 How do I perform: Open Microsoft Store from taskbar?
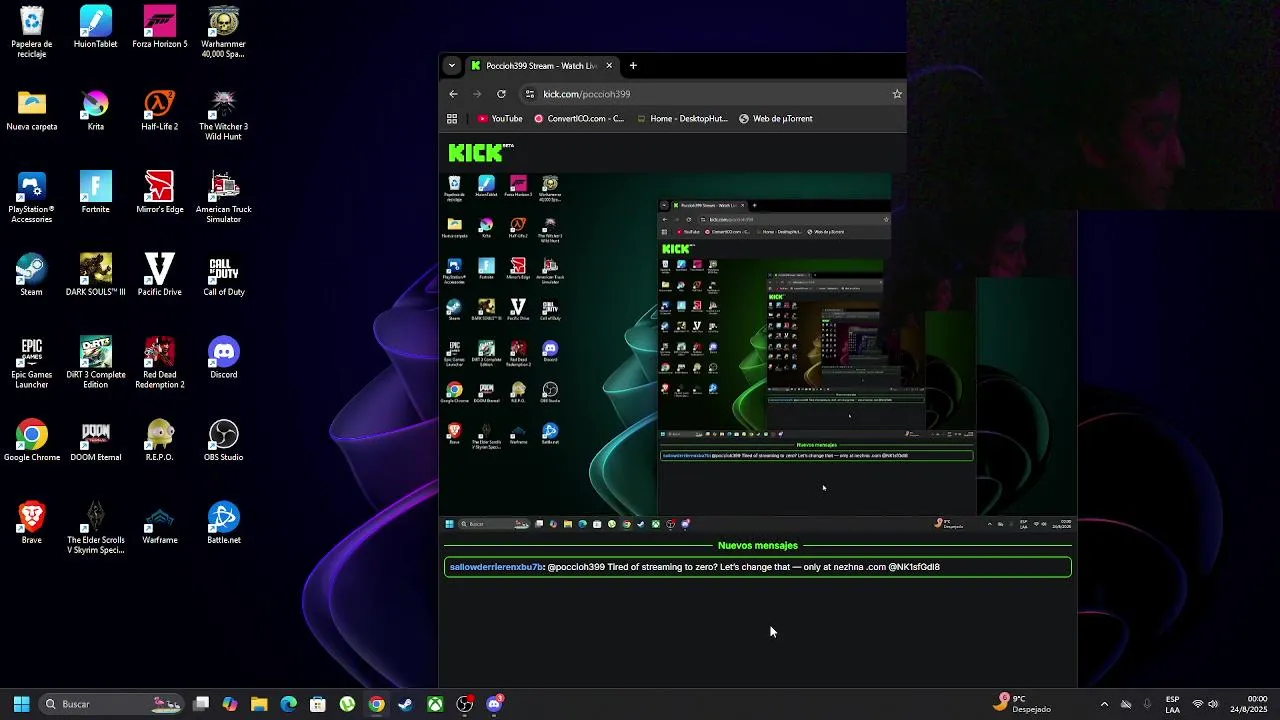318,704
